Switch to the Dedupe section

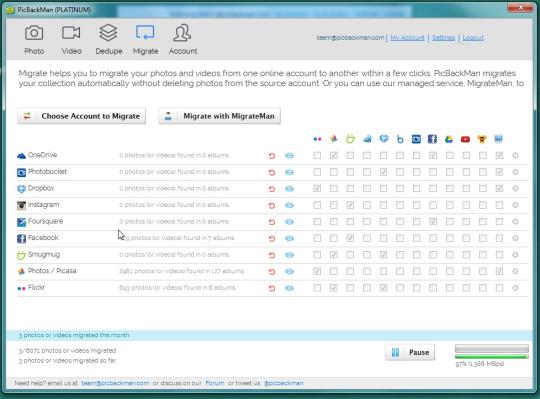[108, 40]
